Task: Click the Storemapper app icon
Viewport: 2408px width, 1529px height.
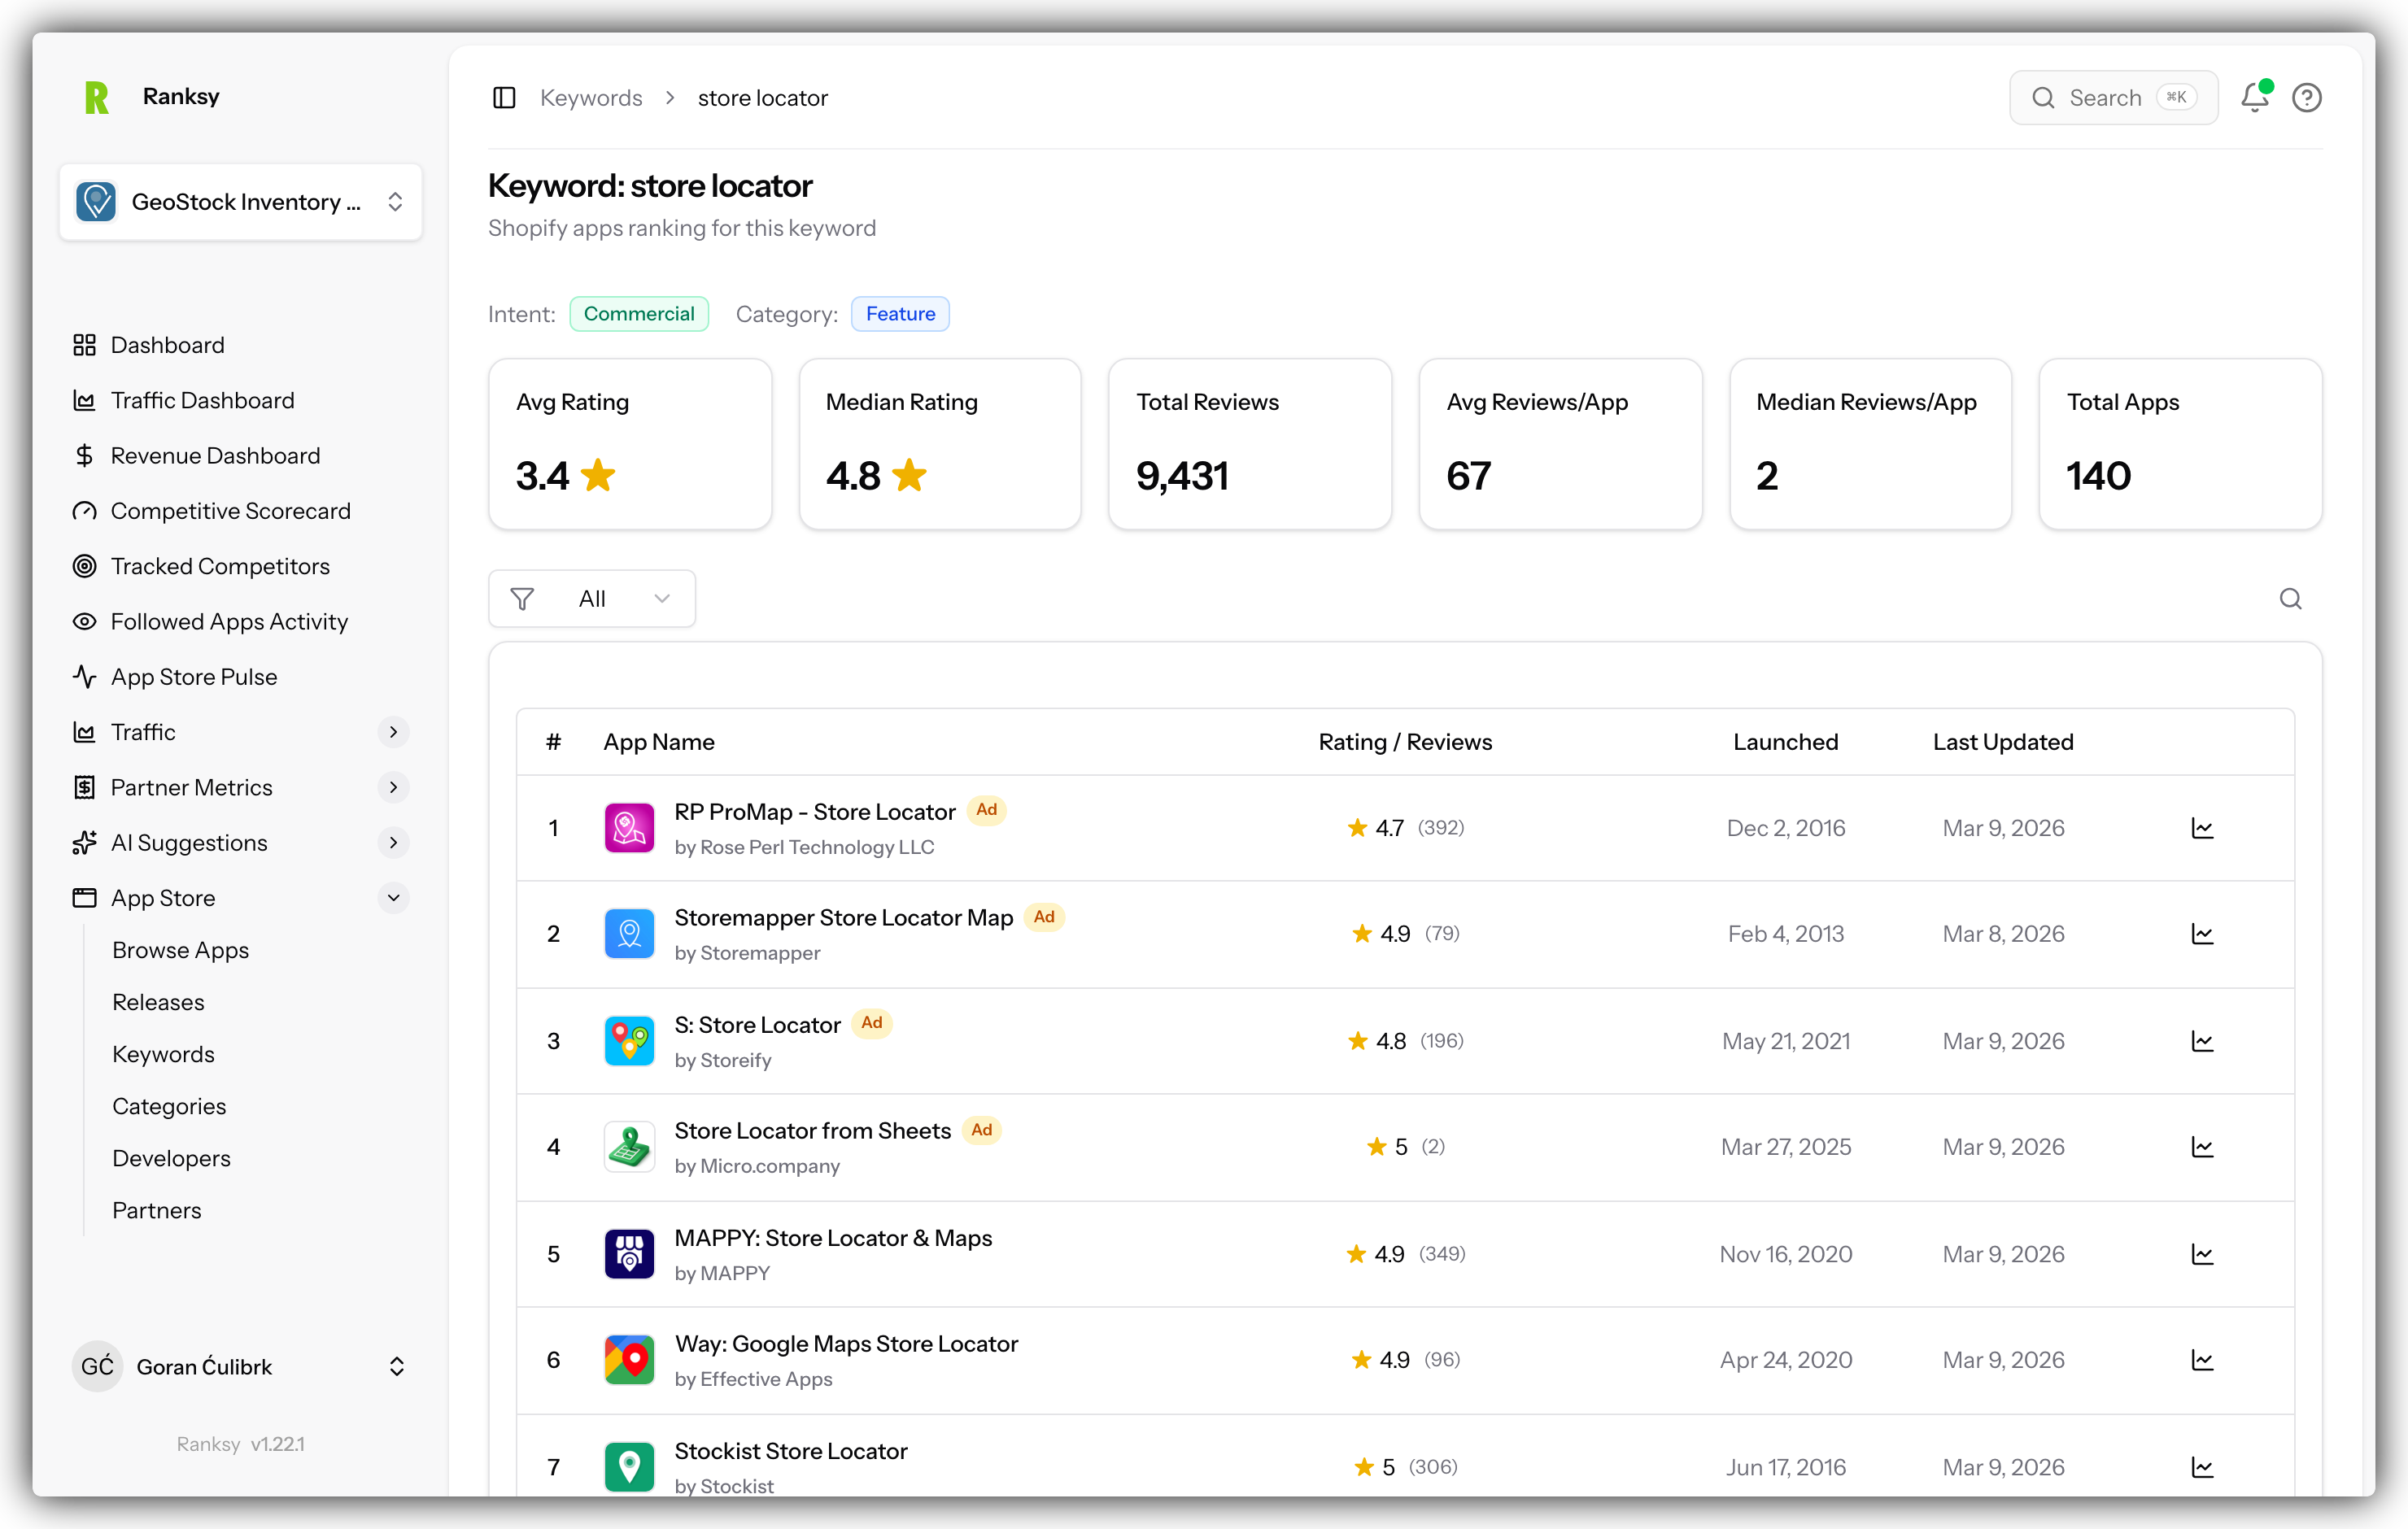Action: [x=629, y=934]
